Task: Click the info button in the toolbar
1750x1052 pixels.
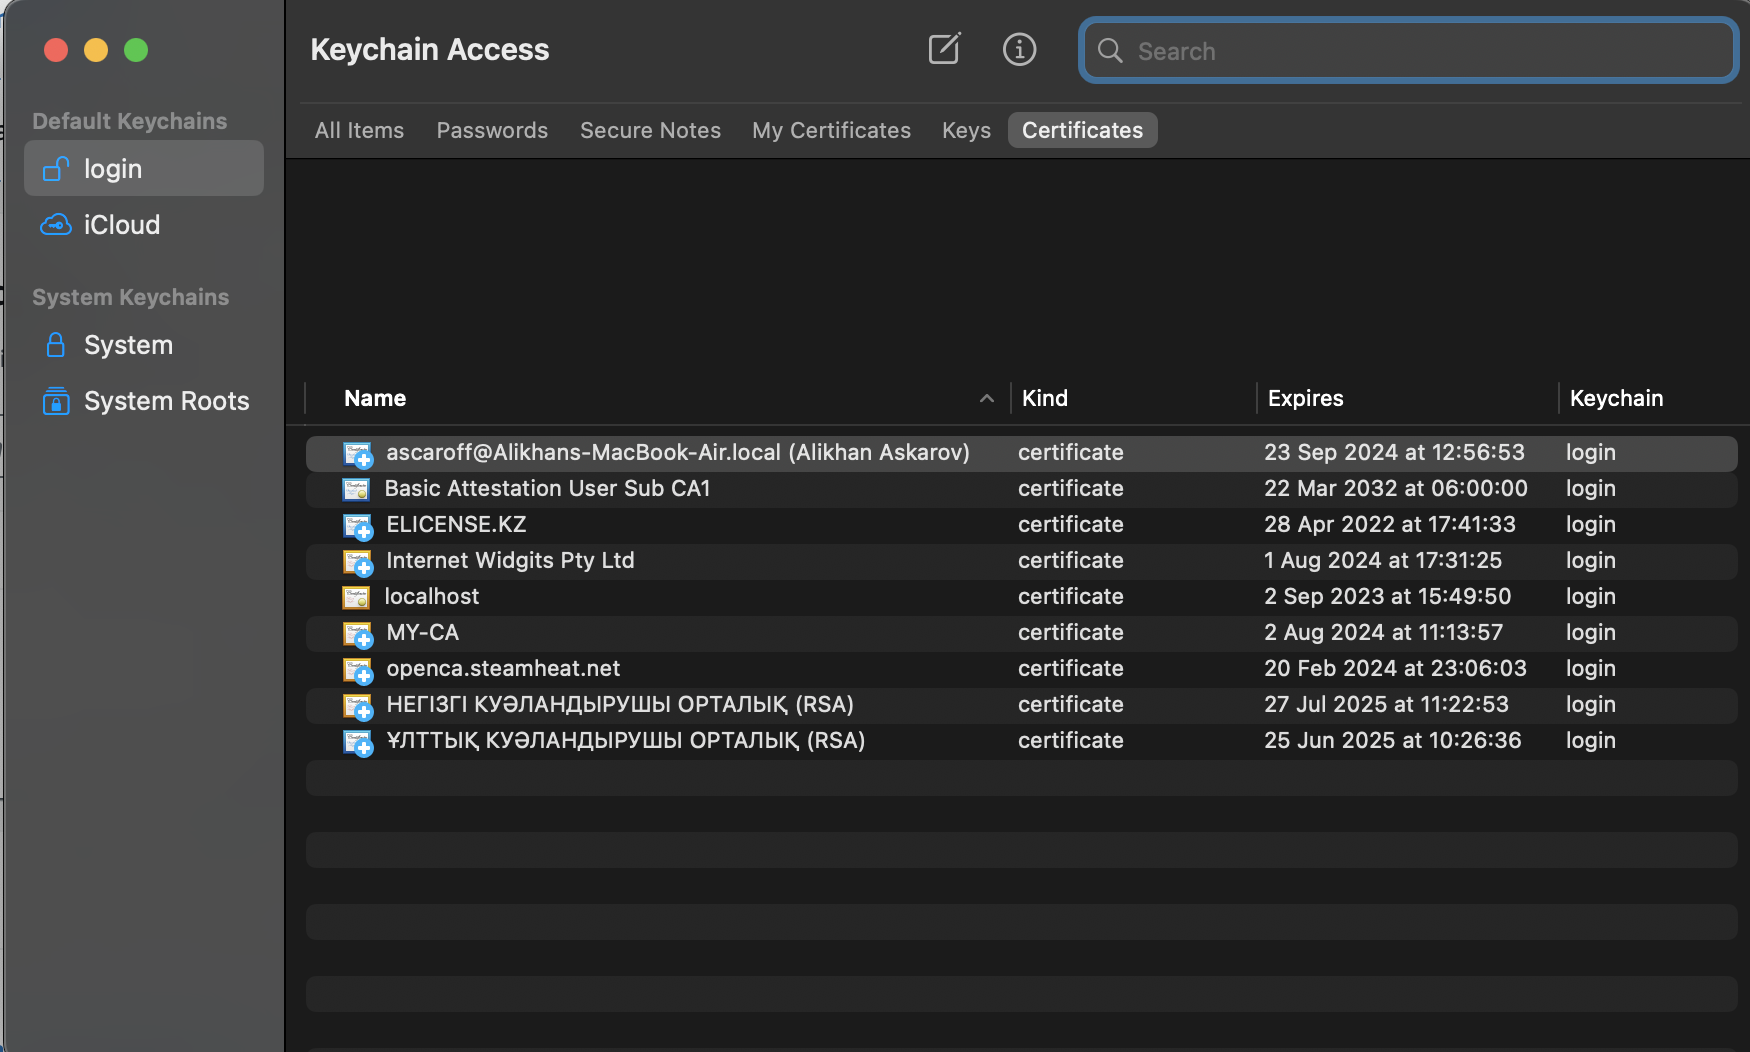Action: click(1019, 49)
